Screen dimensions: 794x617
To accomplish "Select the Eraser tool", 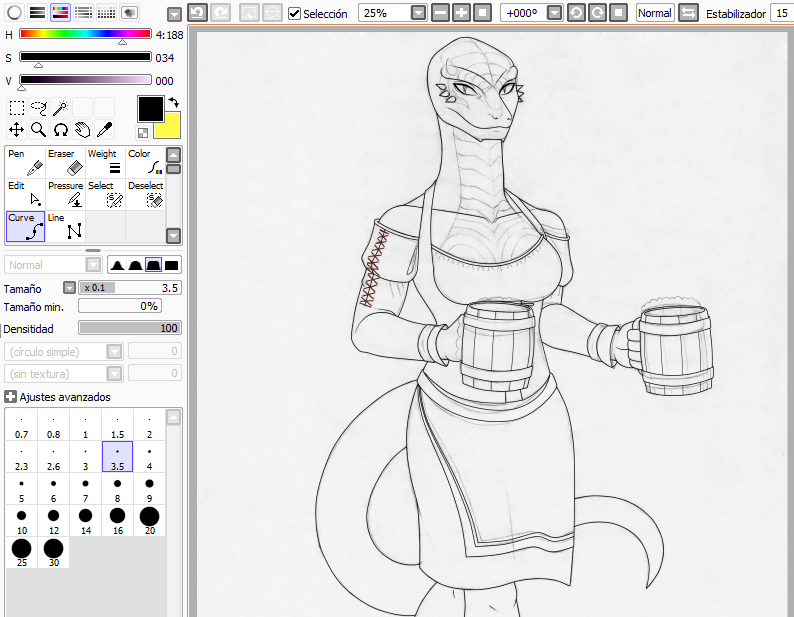I will click(65, 162).
